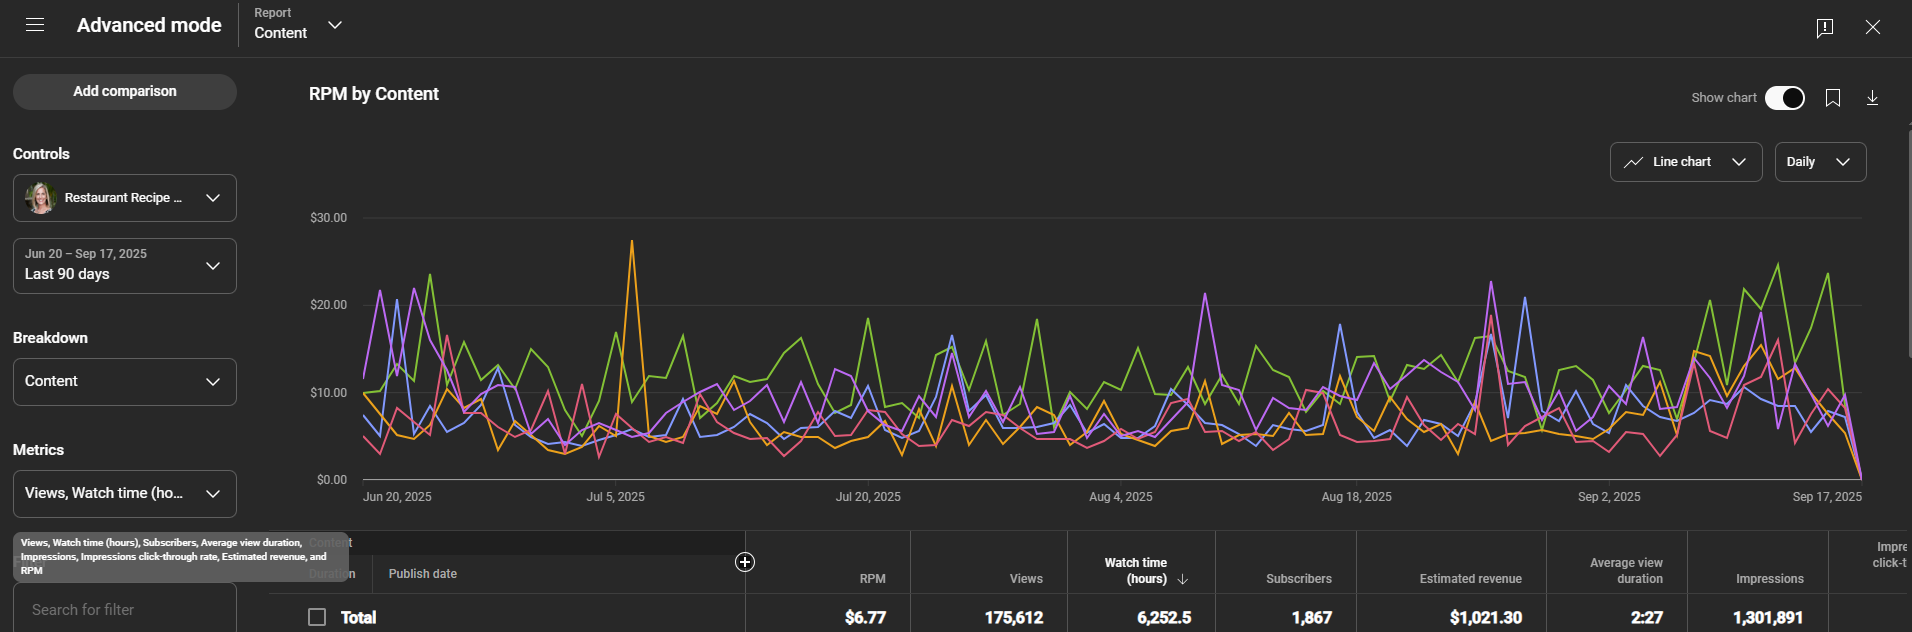Screen dimensions: 1912x632
Task: Click the Add comparison button
Action: click(125, 92)
